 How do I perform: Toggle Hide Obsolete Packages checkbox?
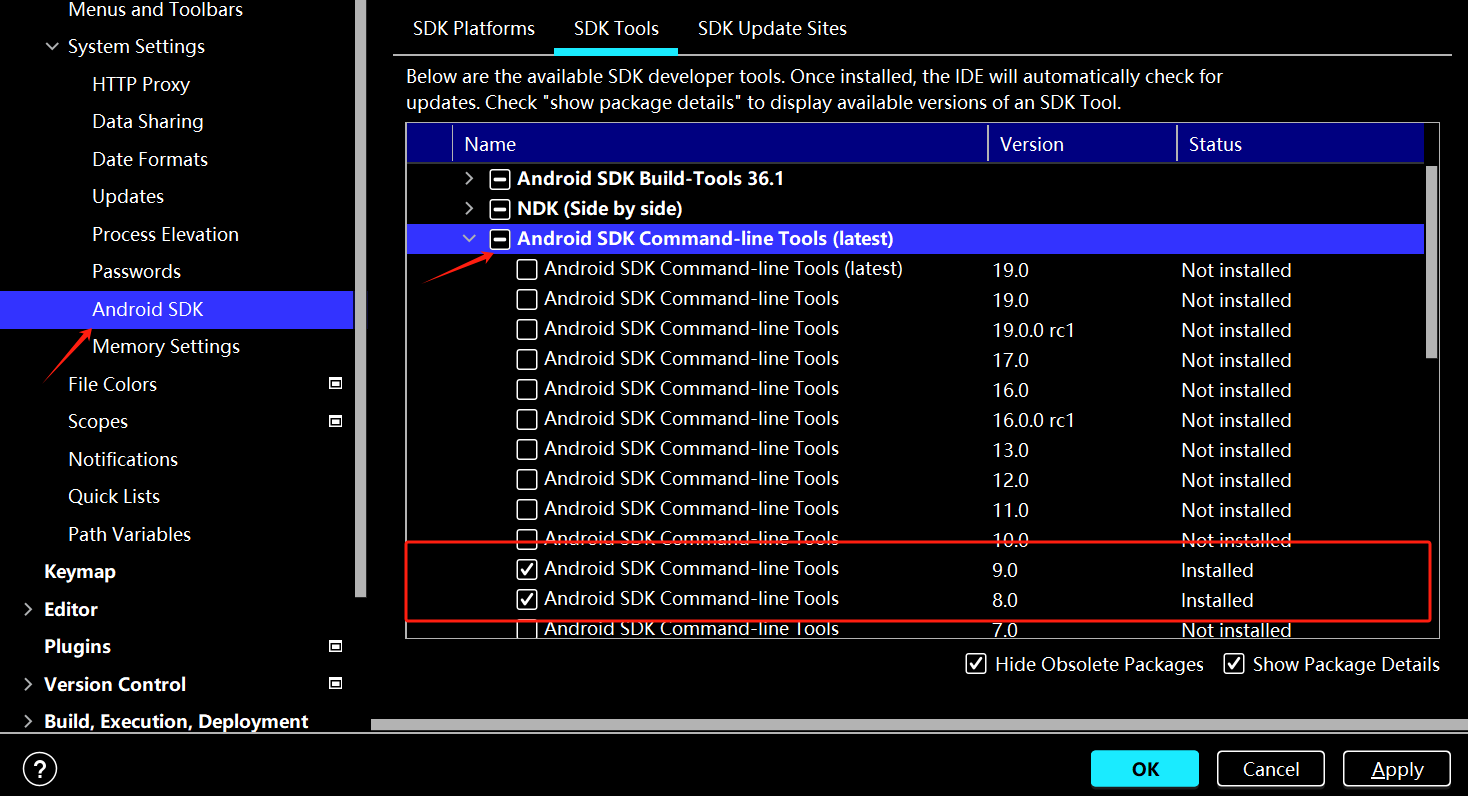976,664
